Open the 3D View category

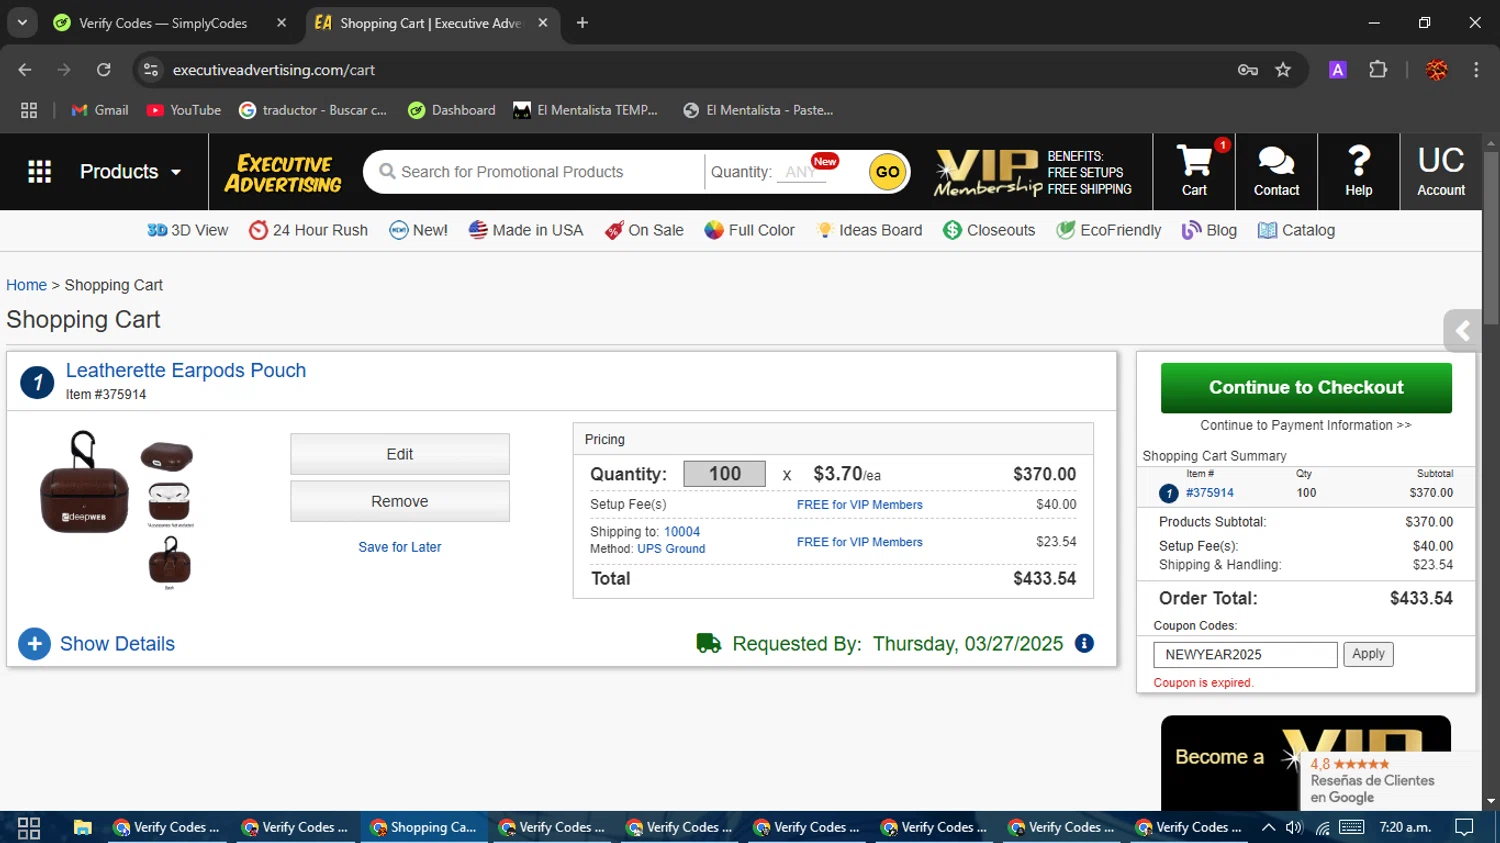[x=188, y=230]
